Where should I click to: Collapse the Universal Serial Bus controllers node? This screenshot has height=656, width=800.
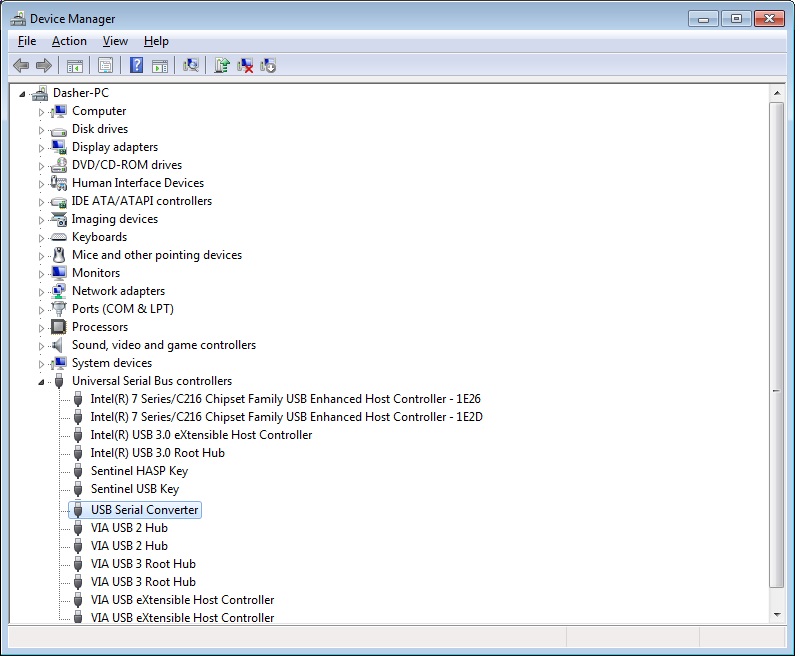[41, 382]
